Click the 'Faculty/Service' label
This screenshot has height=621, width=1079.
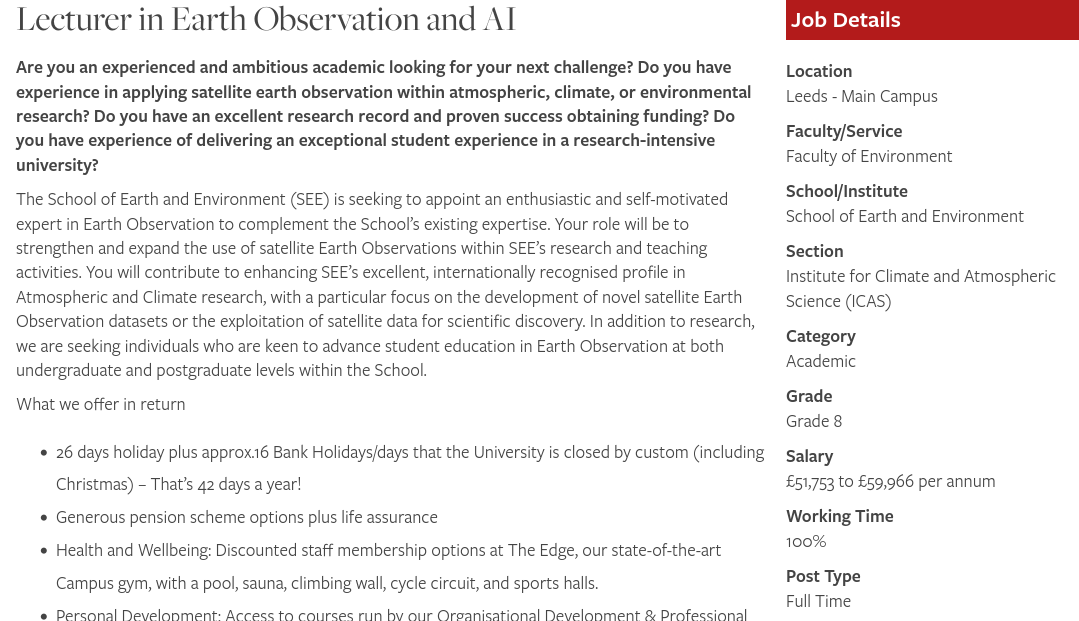[x=844, y=131]
